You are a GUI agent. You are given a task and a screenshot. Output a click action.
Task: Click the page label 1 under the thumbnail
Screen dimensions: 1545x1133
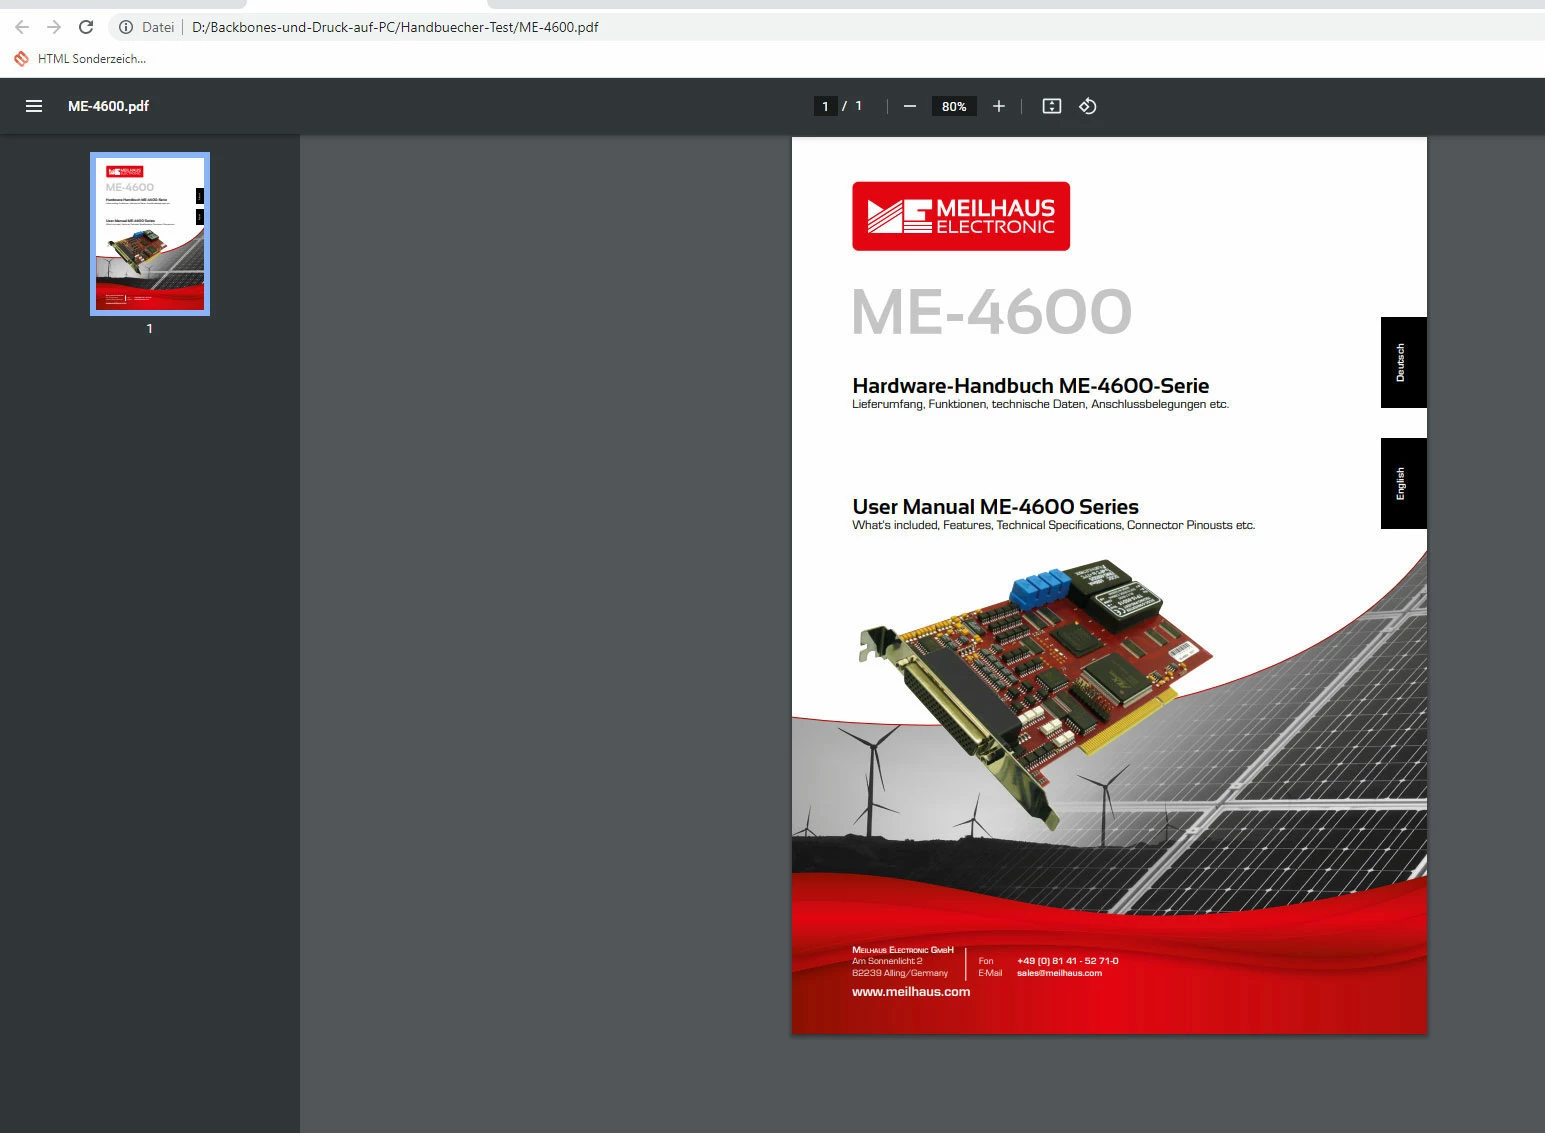point(150,328)
